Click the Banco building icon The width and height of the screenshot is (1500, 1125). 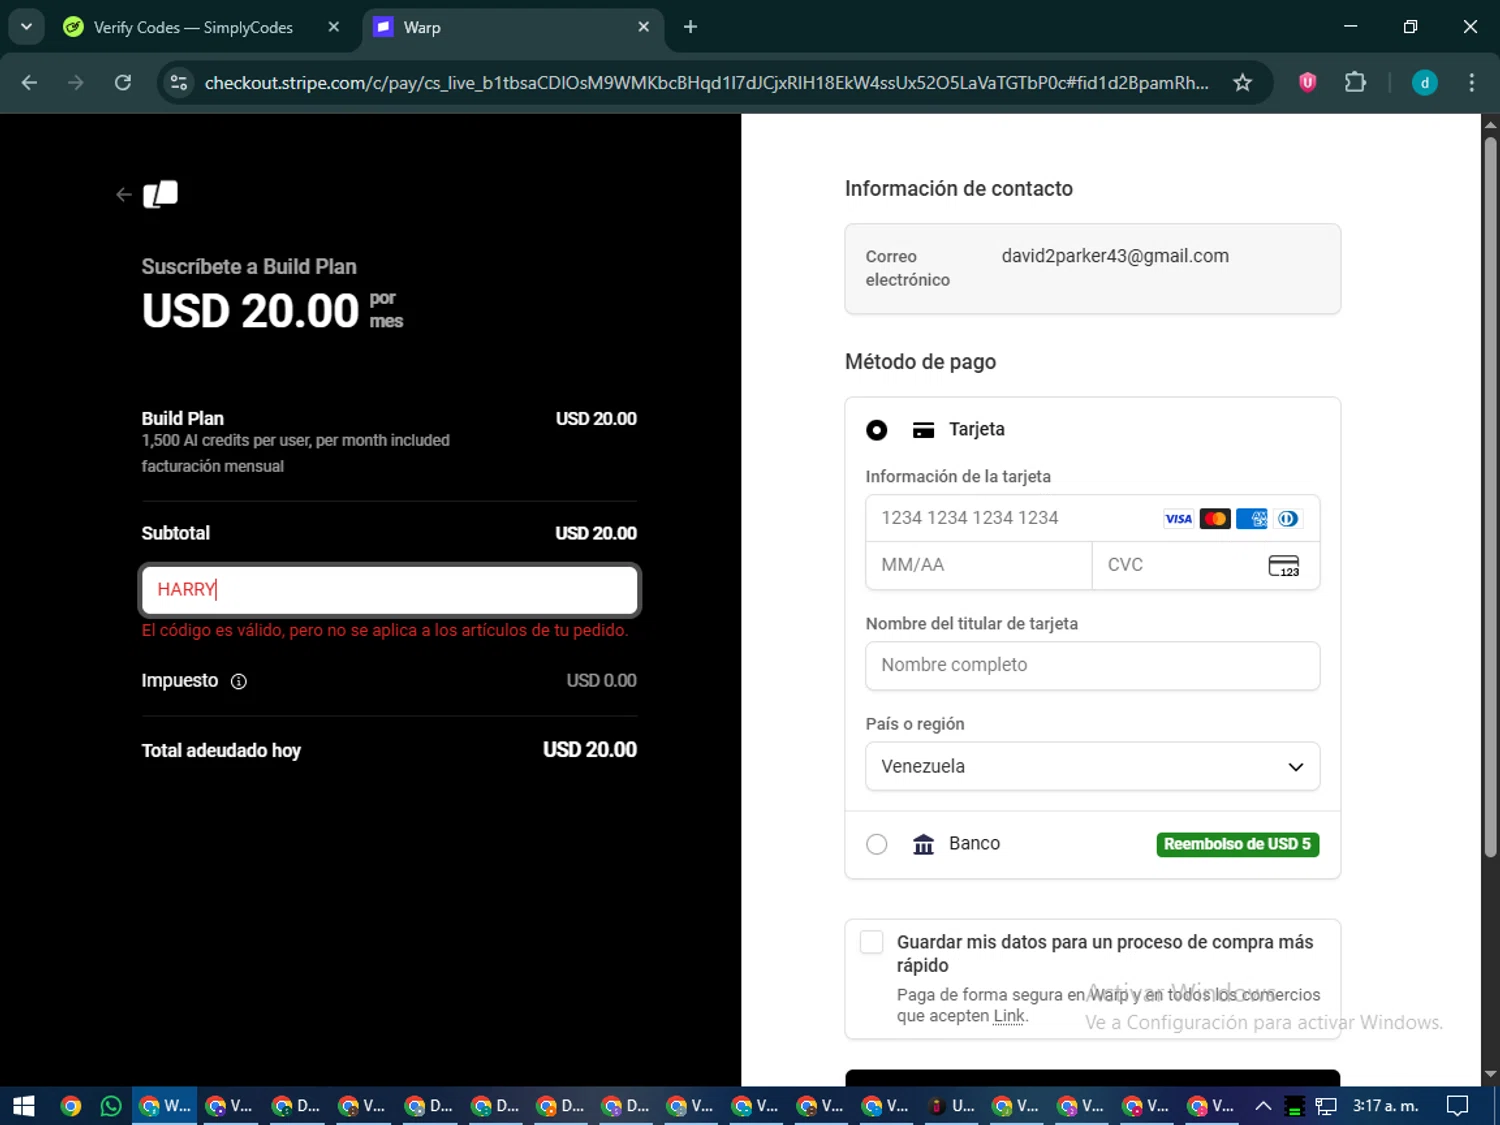tap(923, 844)
